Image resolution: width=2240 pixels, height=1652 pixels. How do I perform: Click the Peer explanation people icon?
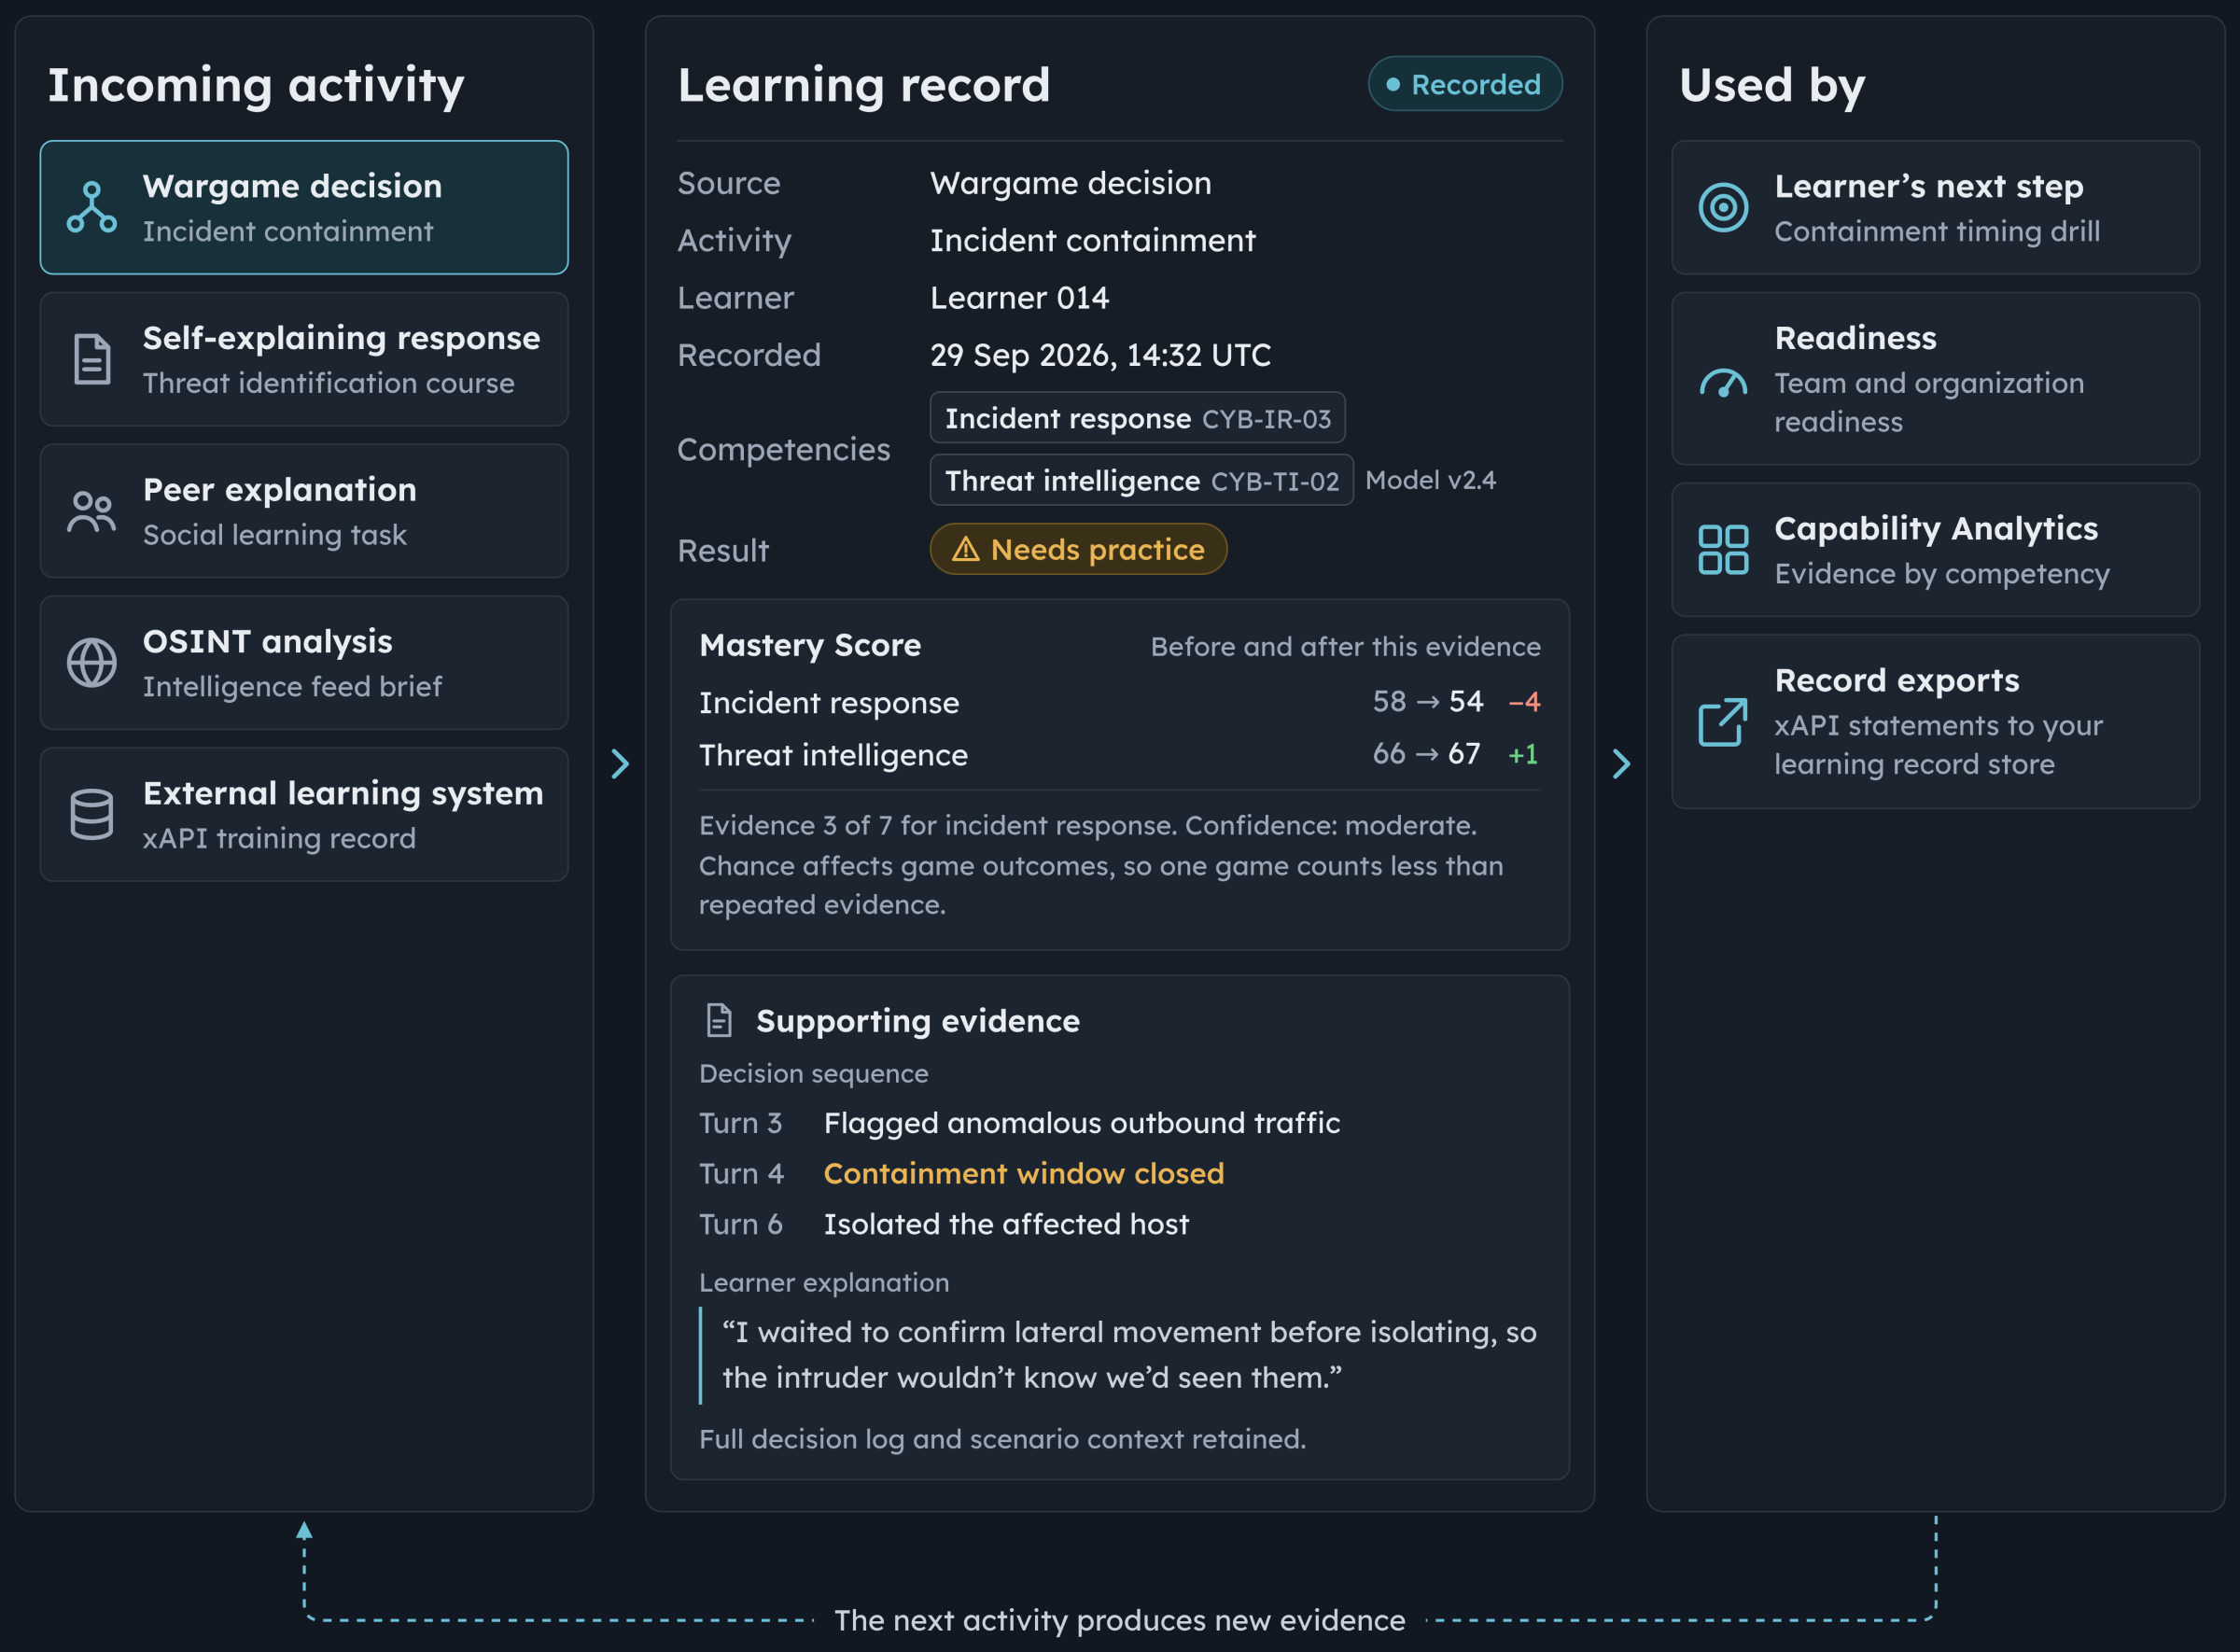tap(91, 511)
